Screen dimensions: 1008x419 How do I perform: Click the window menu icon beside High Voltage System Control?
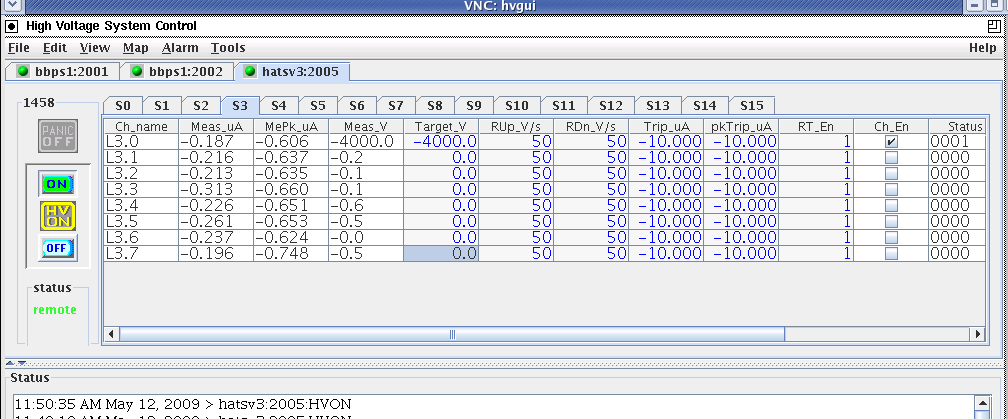[x=12, y=26]
